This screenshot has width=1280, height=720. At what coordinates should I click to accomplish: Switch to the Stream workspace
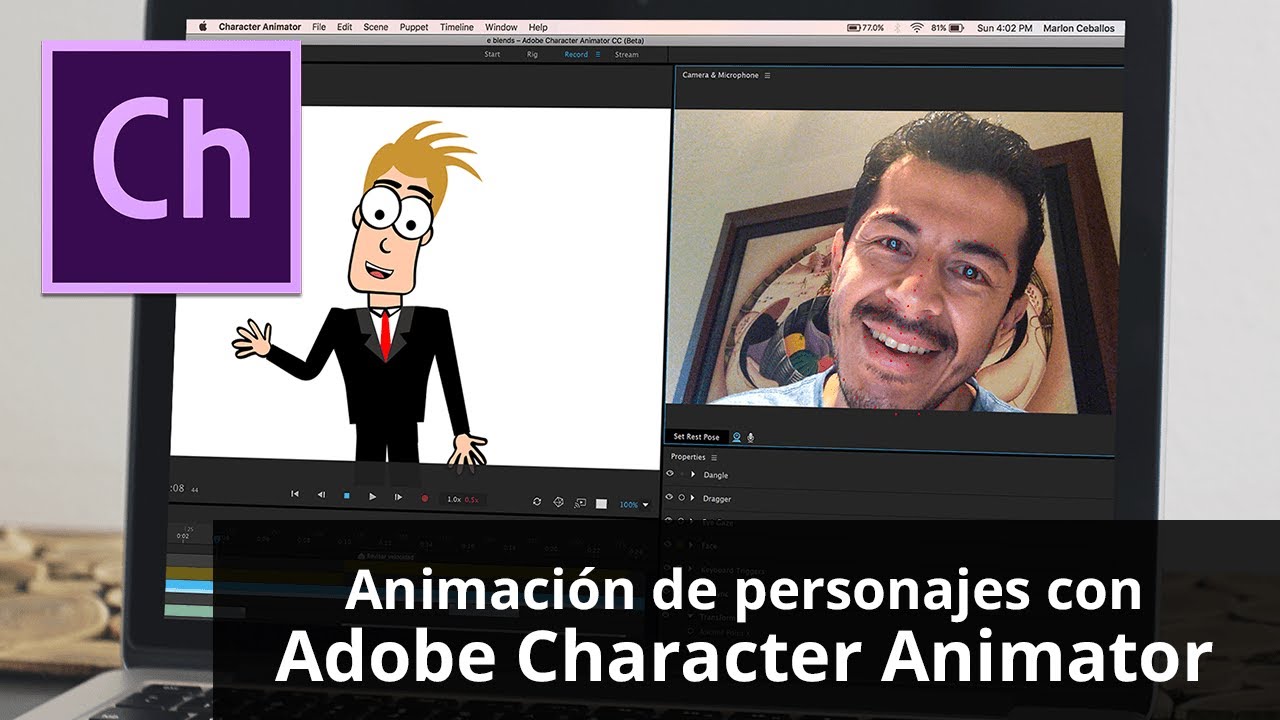click(x=627, y=54)
